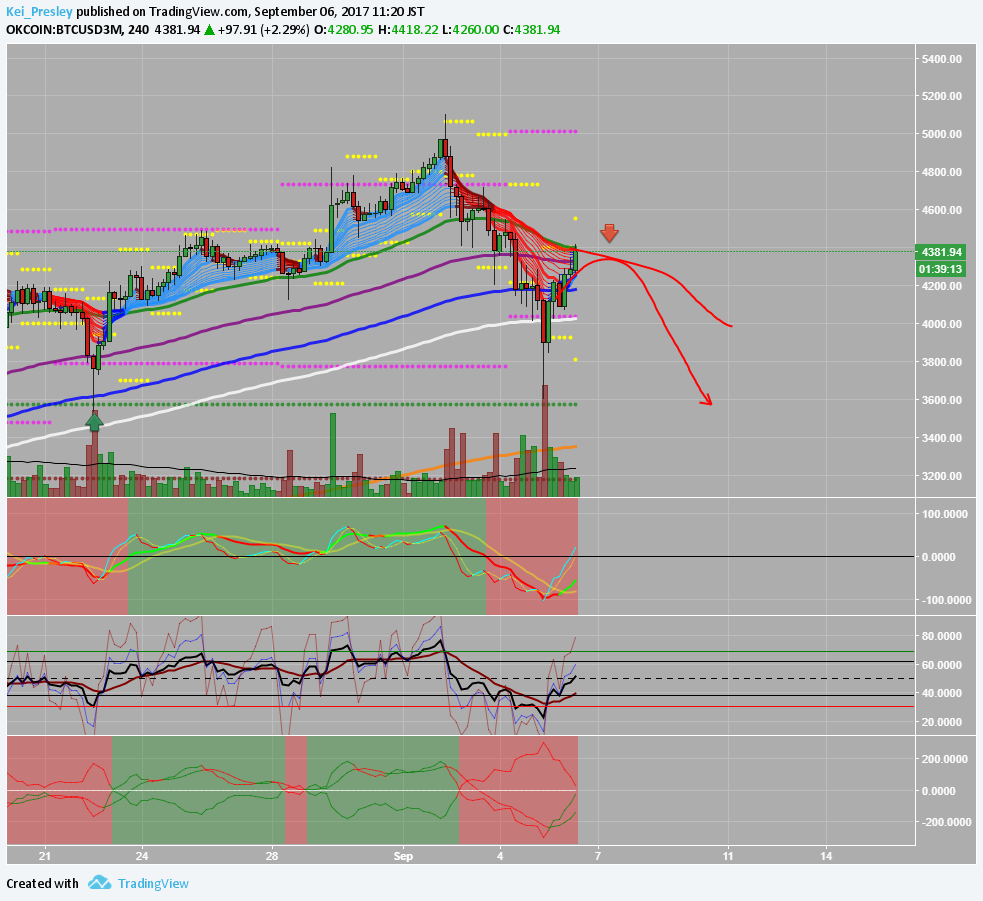Click the change value +97.91 (+2.29%)
Screen dimensions: 983x901
coord(263,29)
